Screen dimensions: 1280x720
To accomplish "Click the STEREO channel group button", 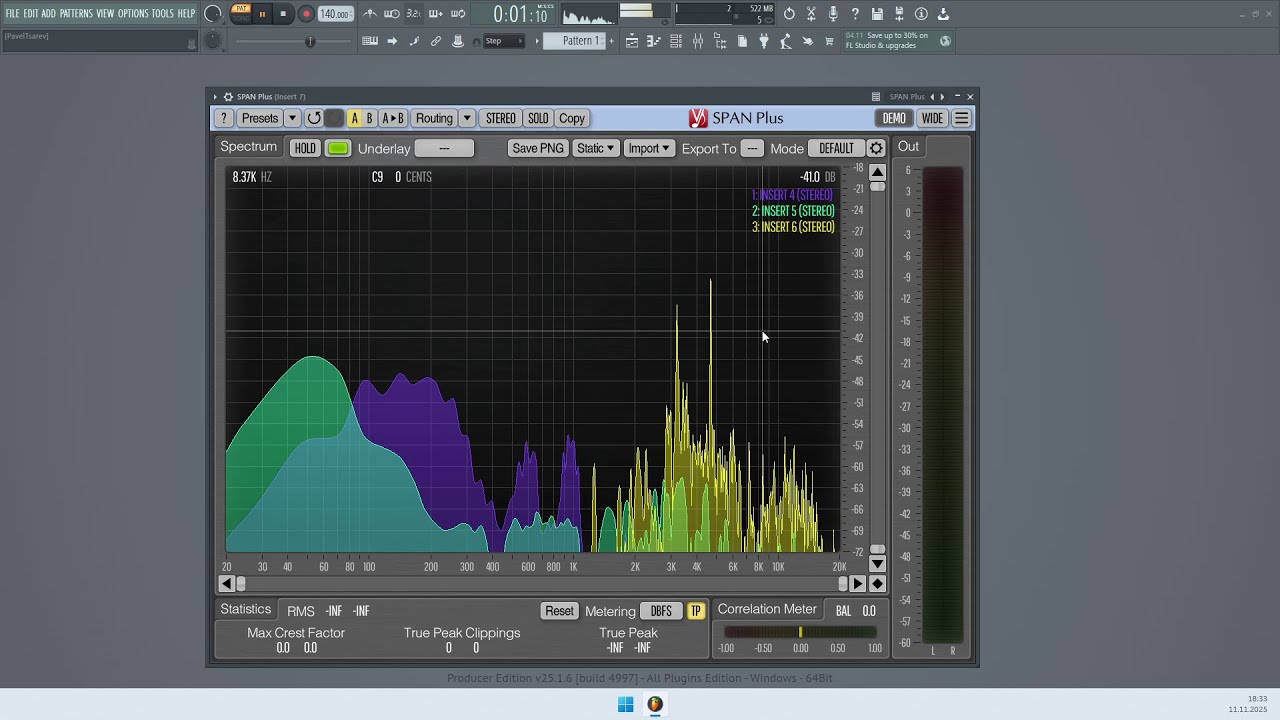I will [501, 118].
